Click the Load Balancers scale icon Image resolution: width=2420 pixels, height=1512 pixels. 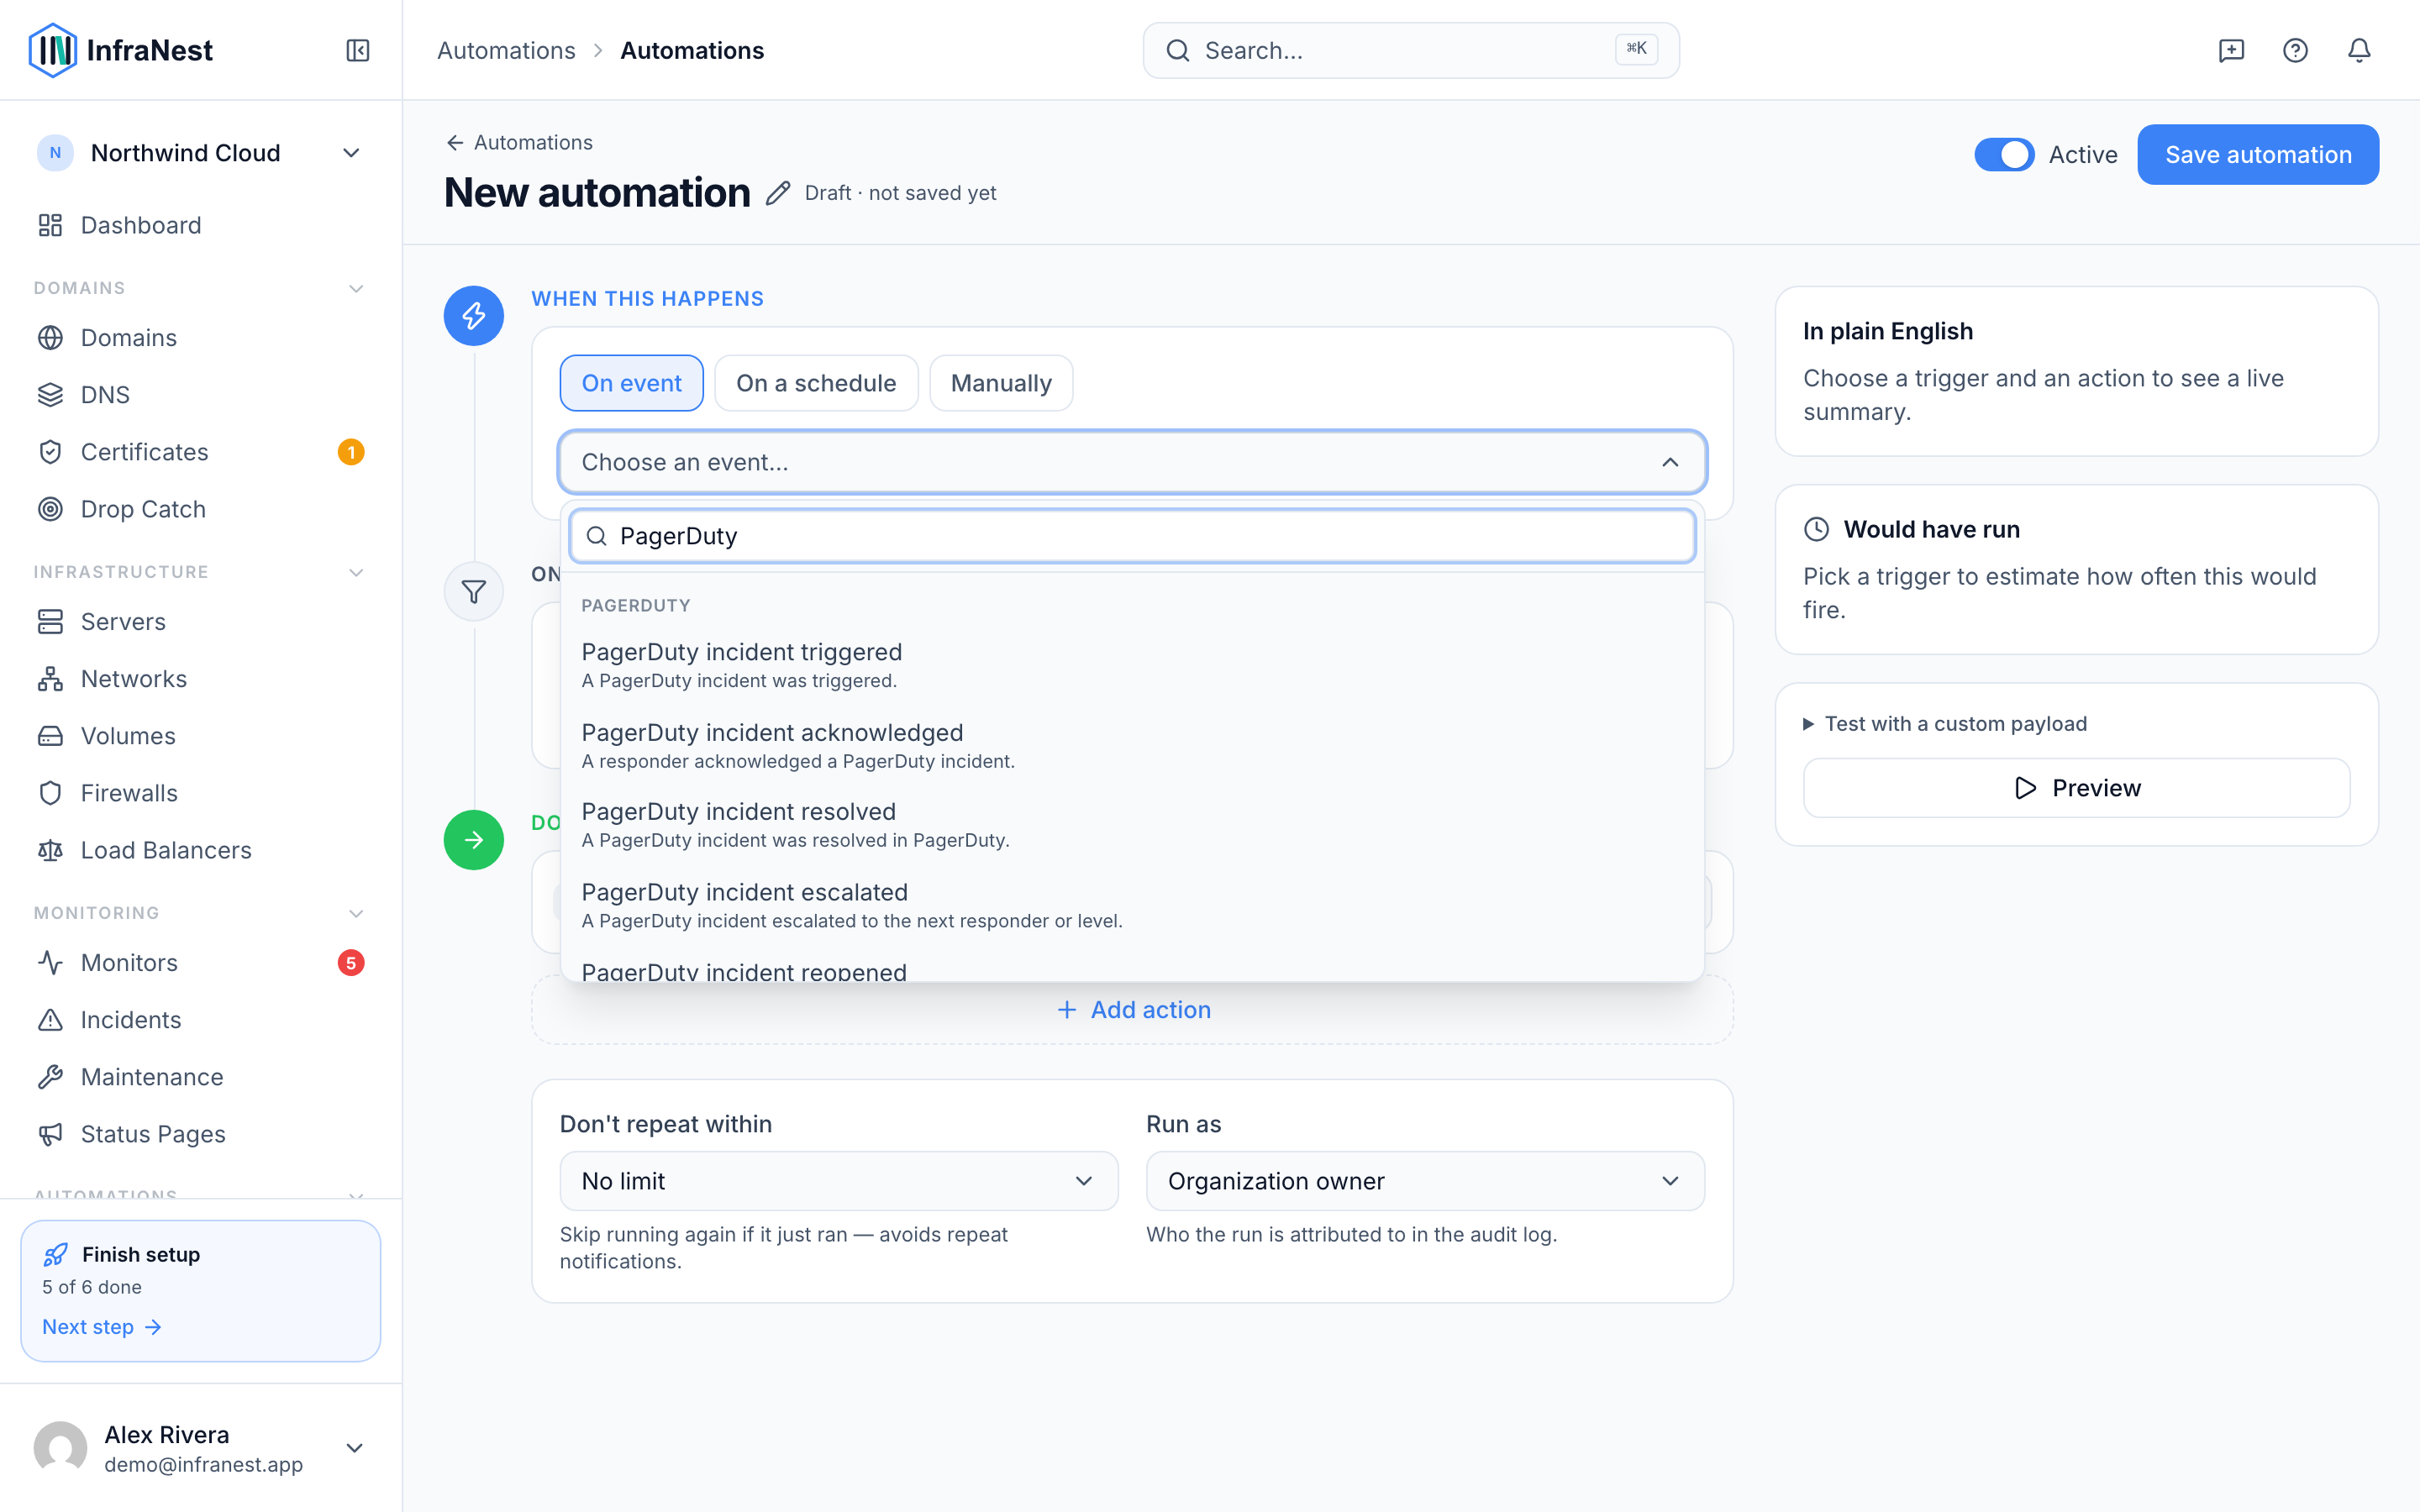50,850
